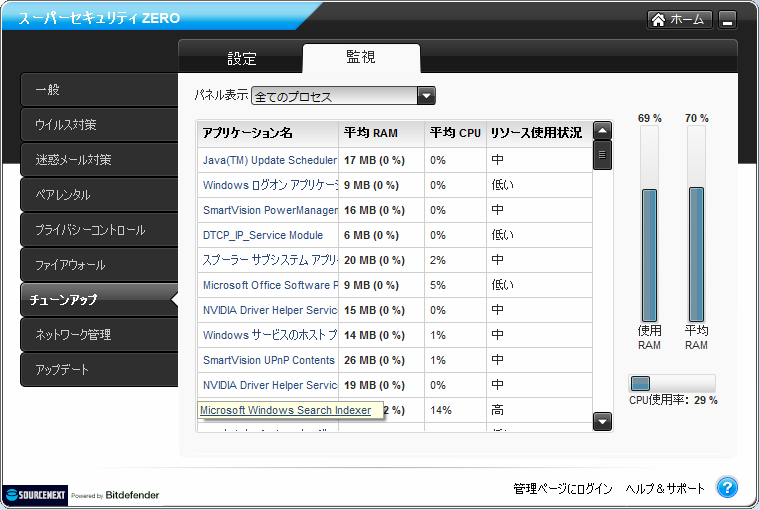Switch to the 設定 tab
Screen dimensions: 760x510
coord(241,59)
